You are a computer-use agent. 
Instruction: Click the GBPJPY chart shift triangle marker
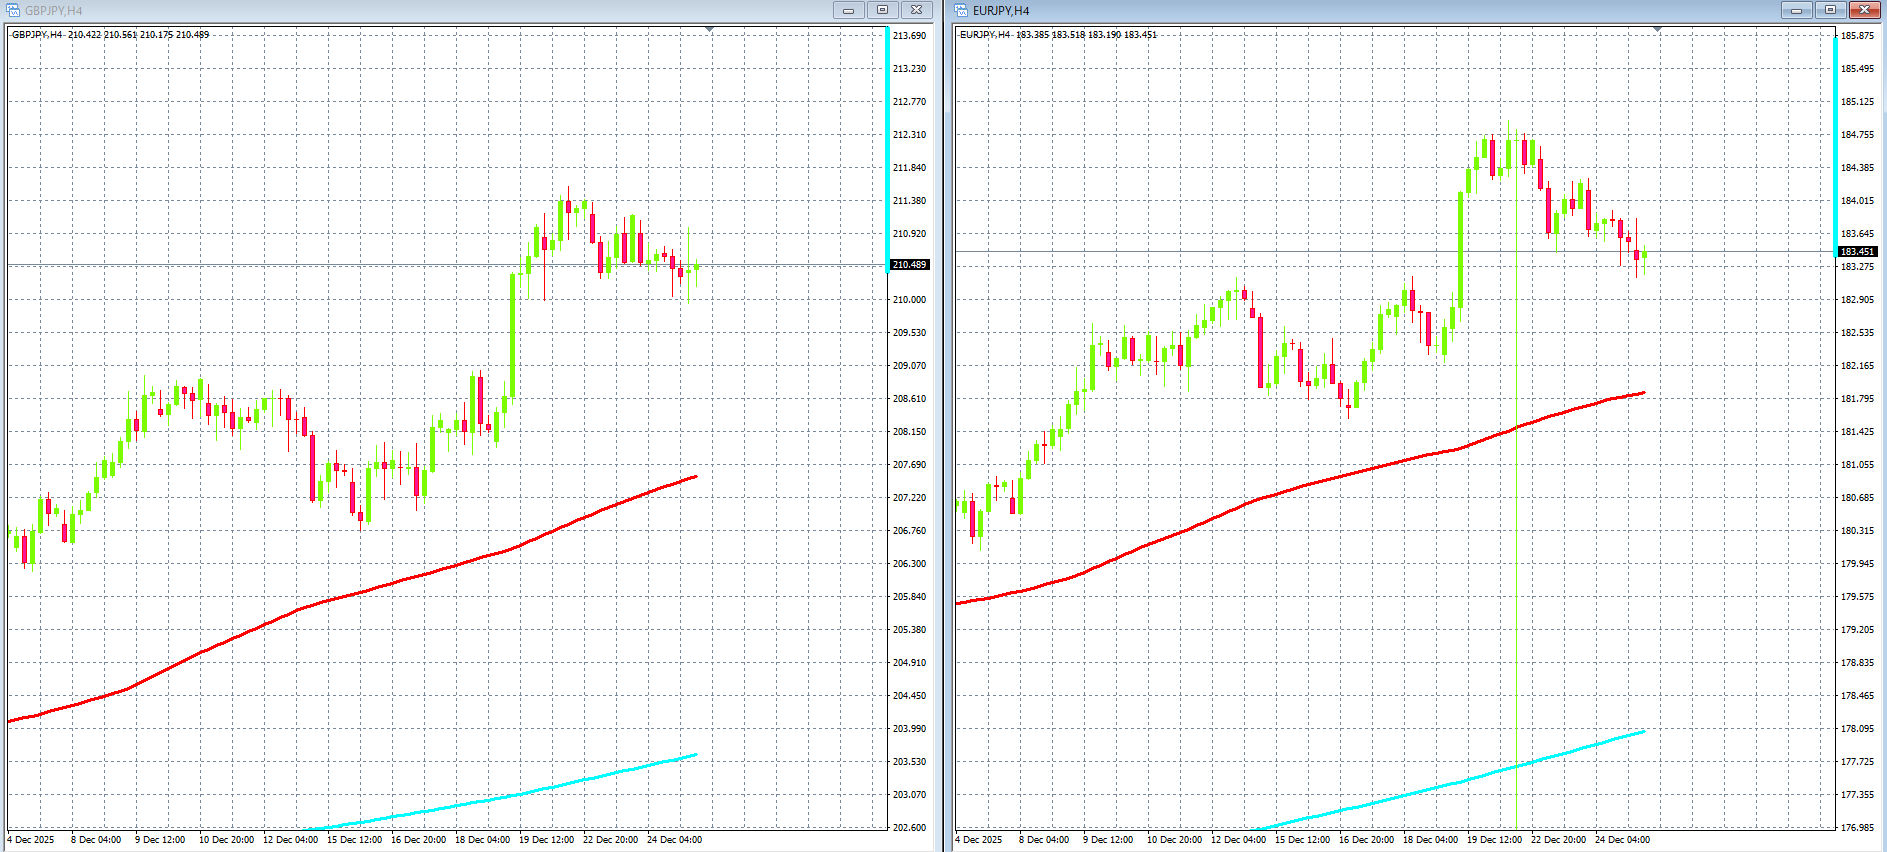[709, 30]
